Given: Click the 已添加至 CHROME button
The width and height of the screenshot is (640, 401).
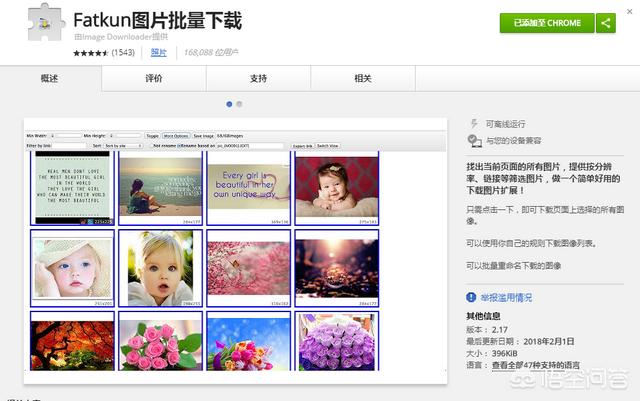Looking at the screenshot, I should 547,23.
